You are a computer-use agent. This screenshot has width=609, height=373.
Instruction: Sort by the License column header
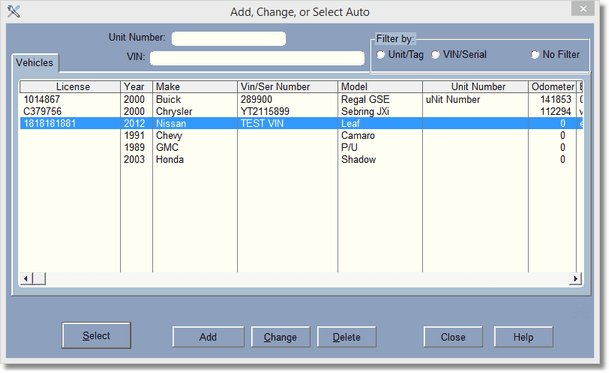pyautogui.click(x=70, y=86)
